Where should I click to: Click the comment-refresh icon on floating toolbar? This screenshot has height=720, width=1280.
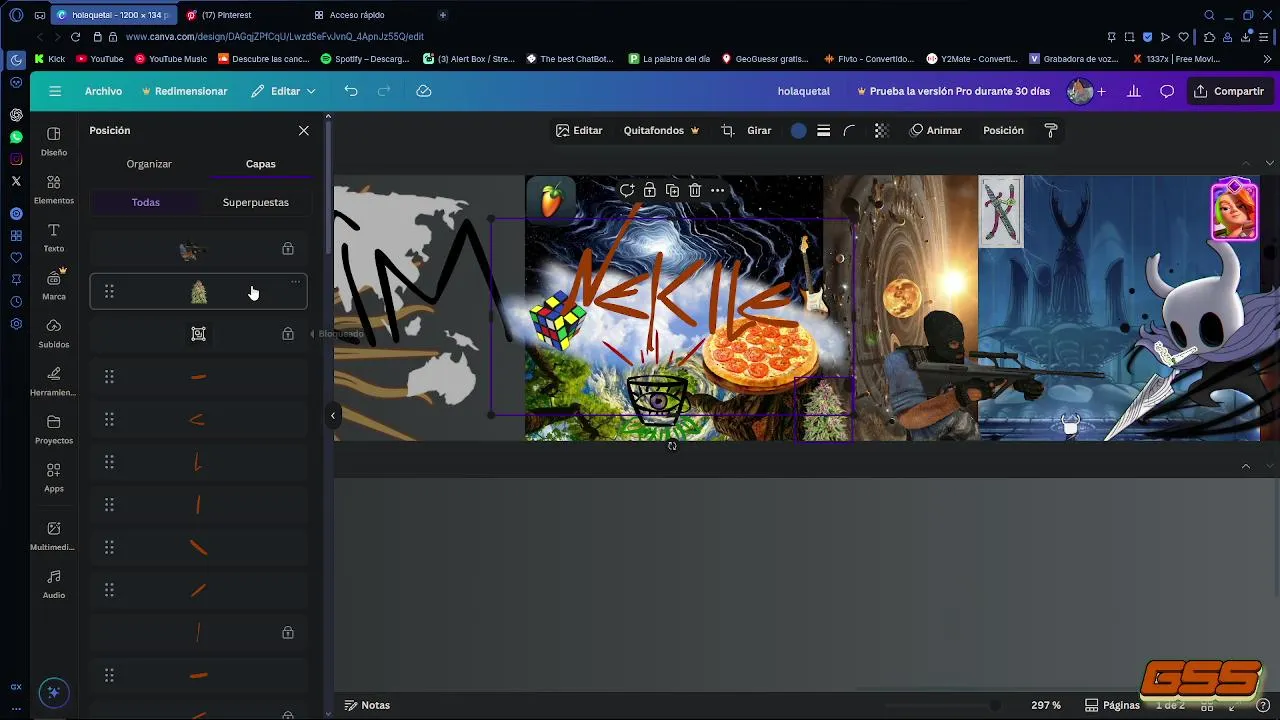[627, 190]
